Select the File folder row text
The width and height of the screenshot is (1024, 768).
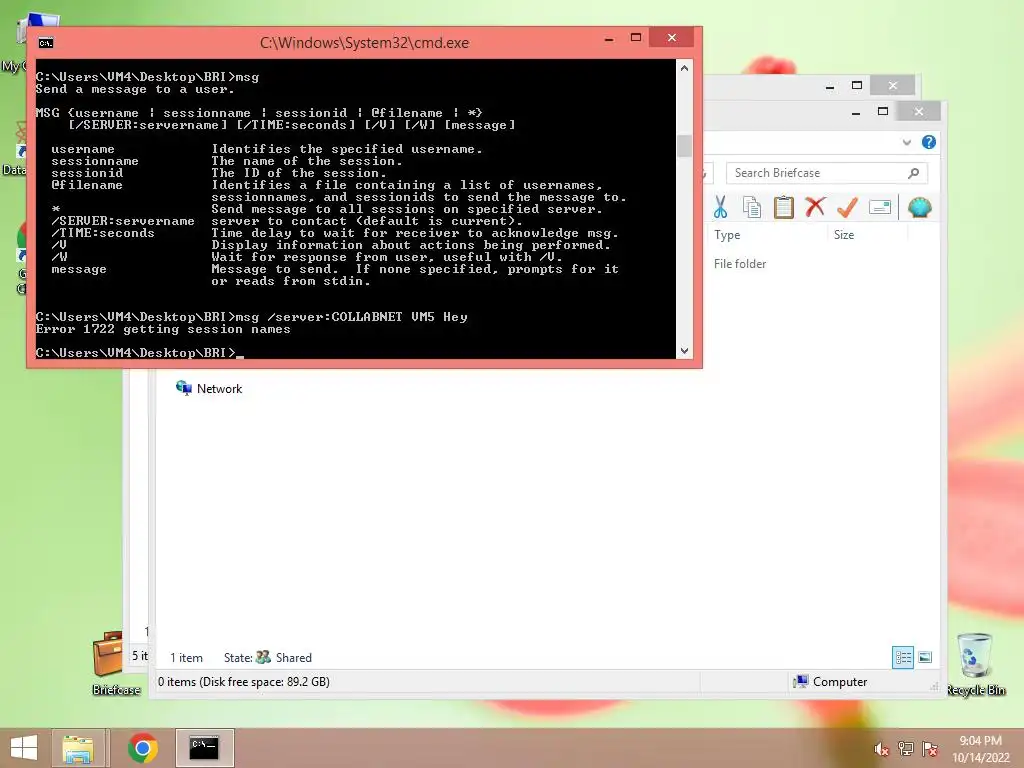click(740, 264)
